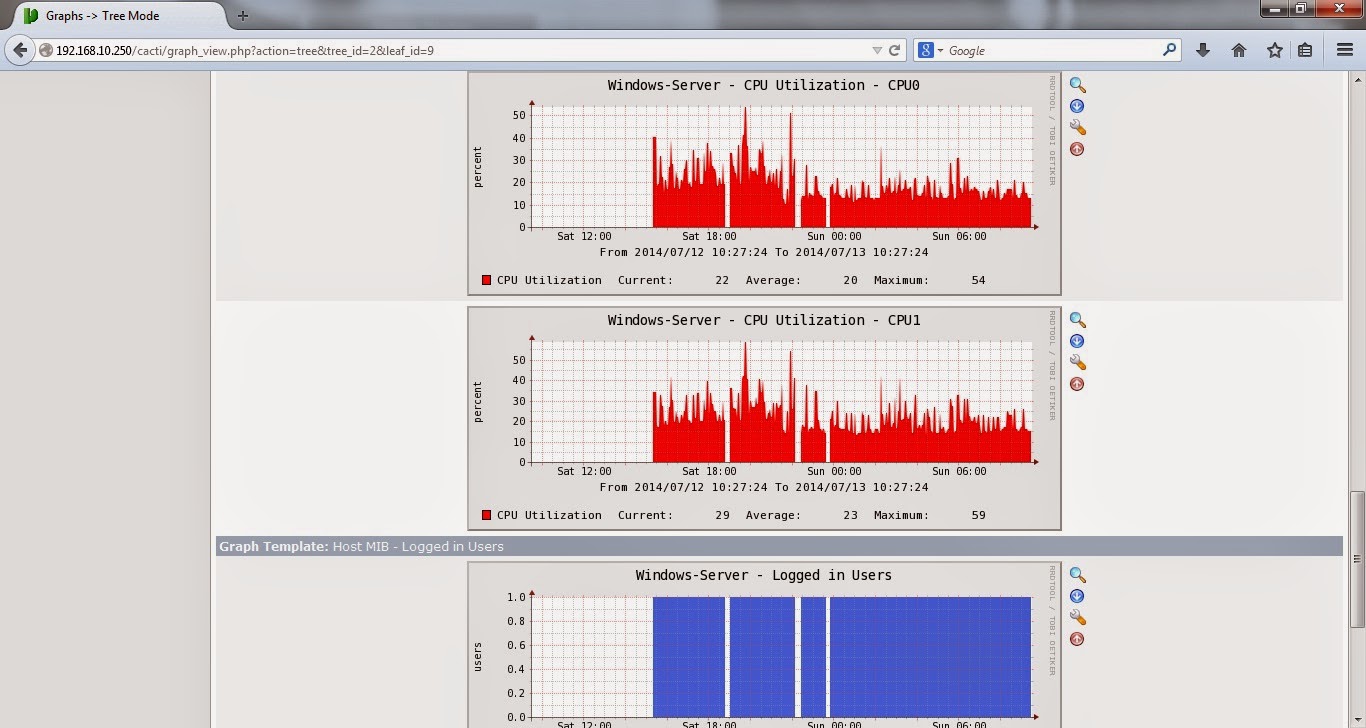This screenshot has width=1366, height=728.
Task: Reload the Cacti page
Action: coord(895,50)
